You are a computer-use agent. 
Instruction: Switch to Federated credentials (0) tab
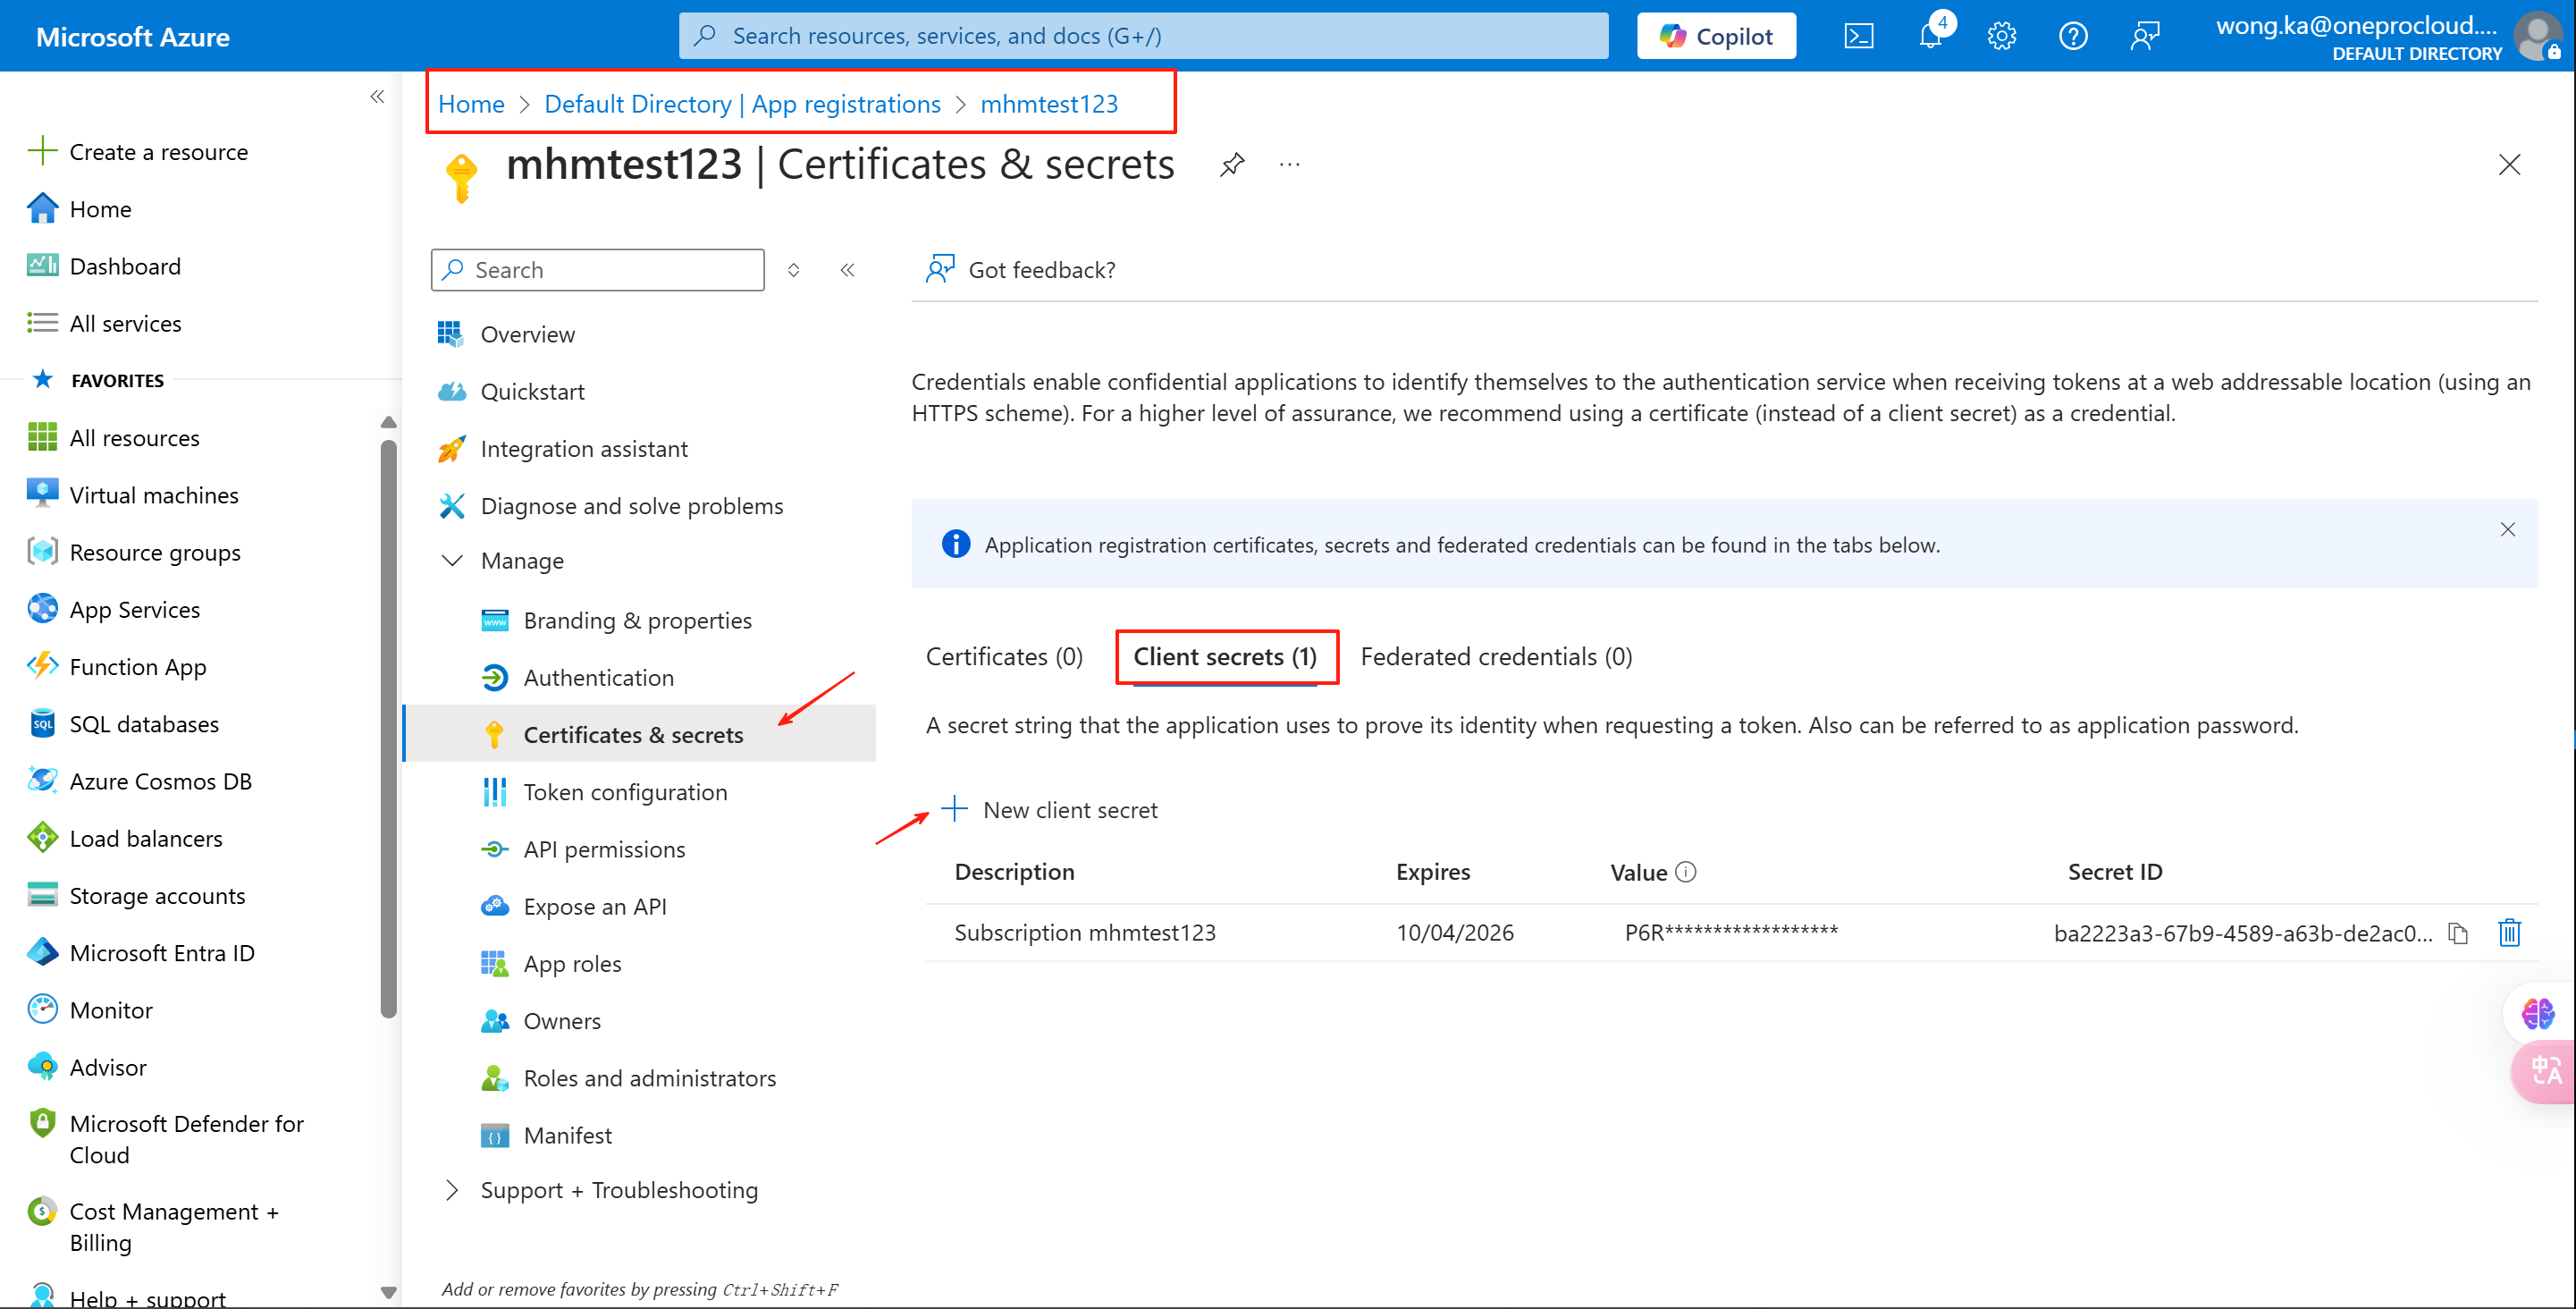tap(1496, 657)
